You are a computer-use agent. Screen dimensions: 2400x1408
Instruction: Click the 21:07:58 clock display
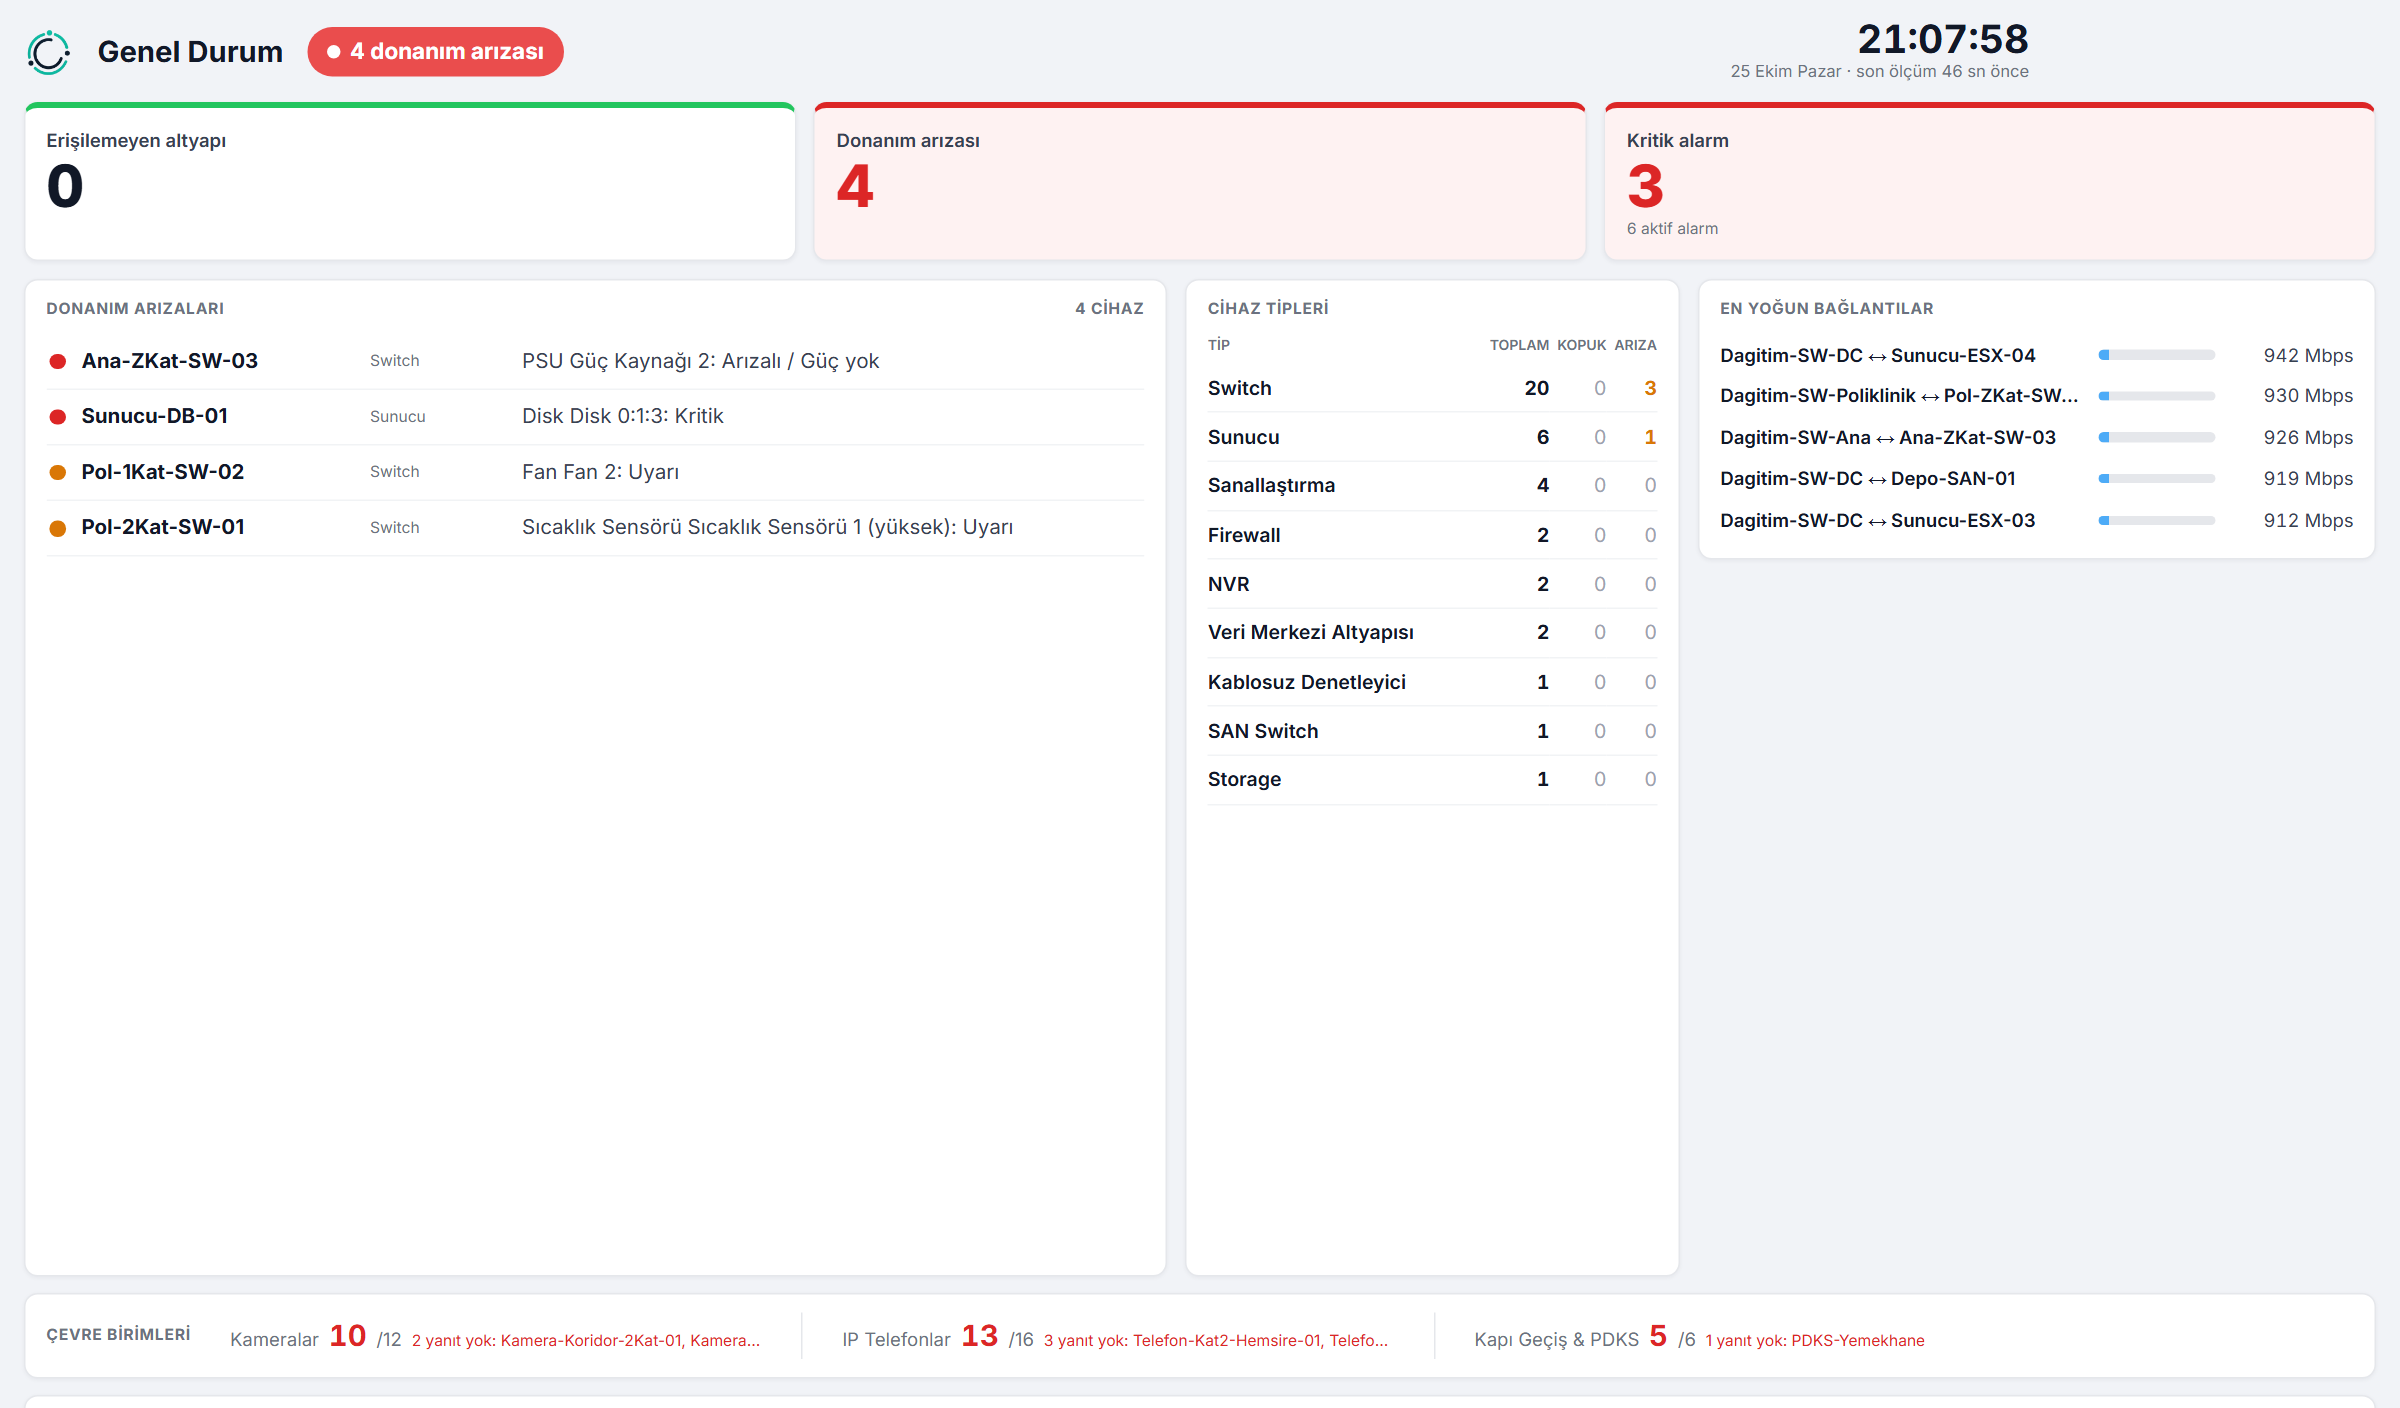(x=1943, y=39)
